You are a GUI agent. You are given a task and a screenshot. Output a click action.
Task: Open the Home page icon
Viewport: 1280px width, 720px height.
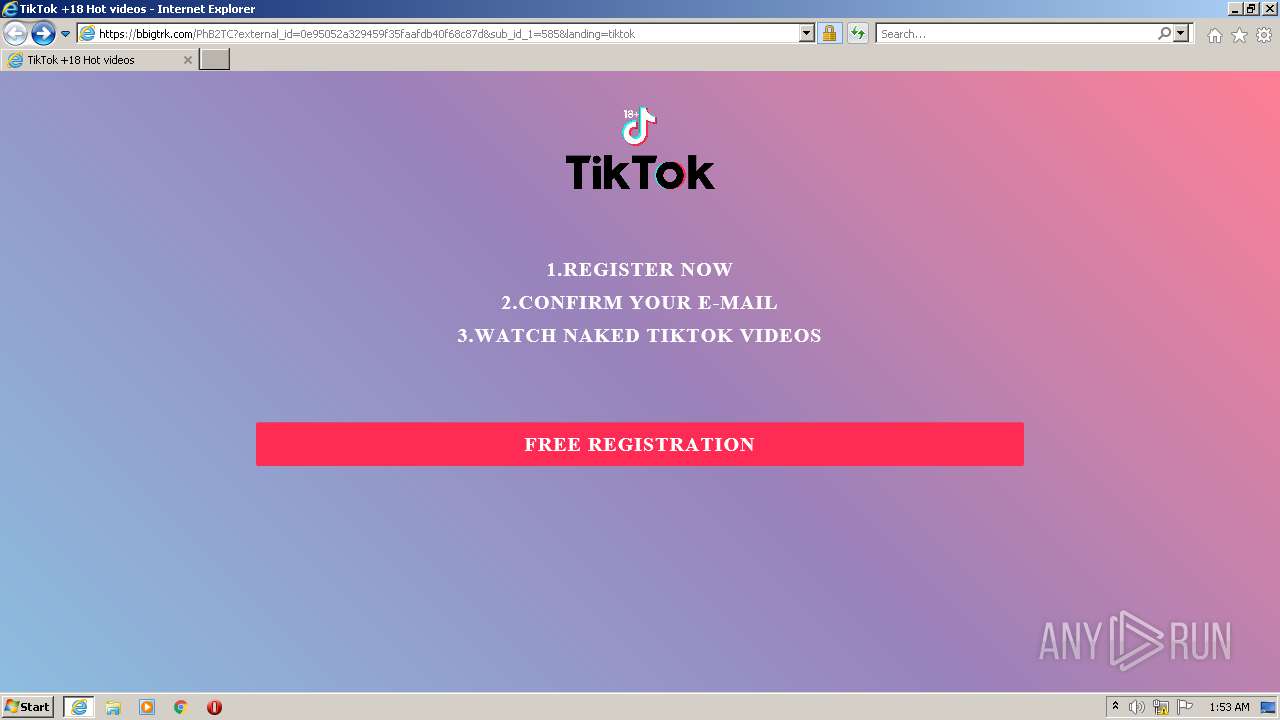coord(1214,35)
